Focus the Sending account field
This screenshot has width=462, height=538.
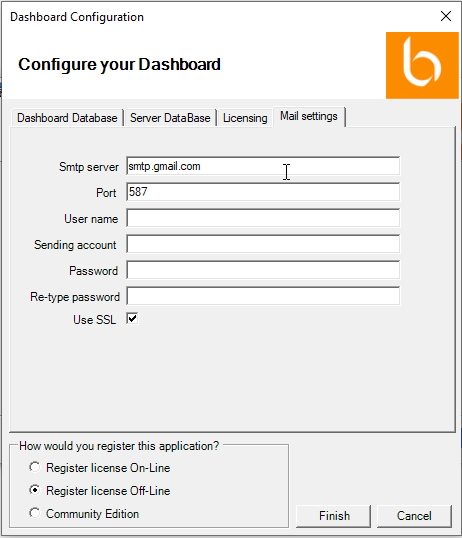pyautogui.click(x=263, y=244)
